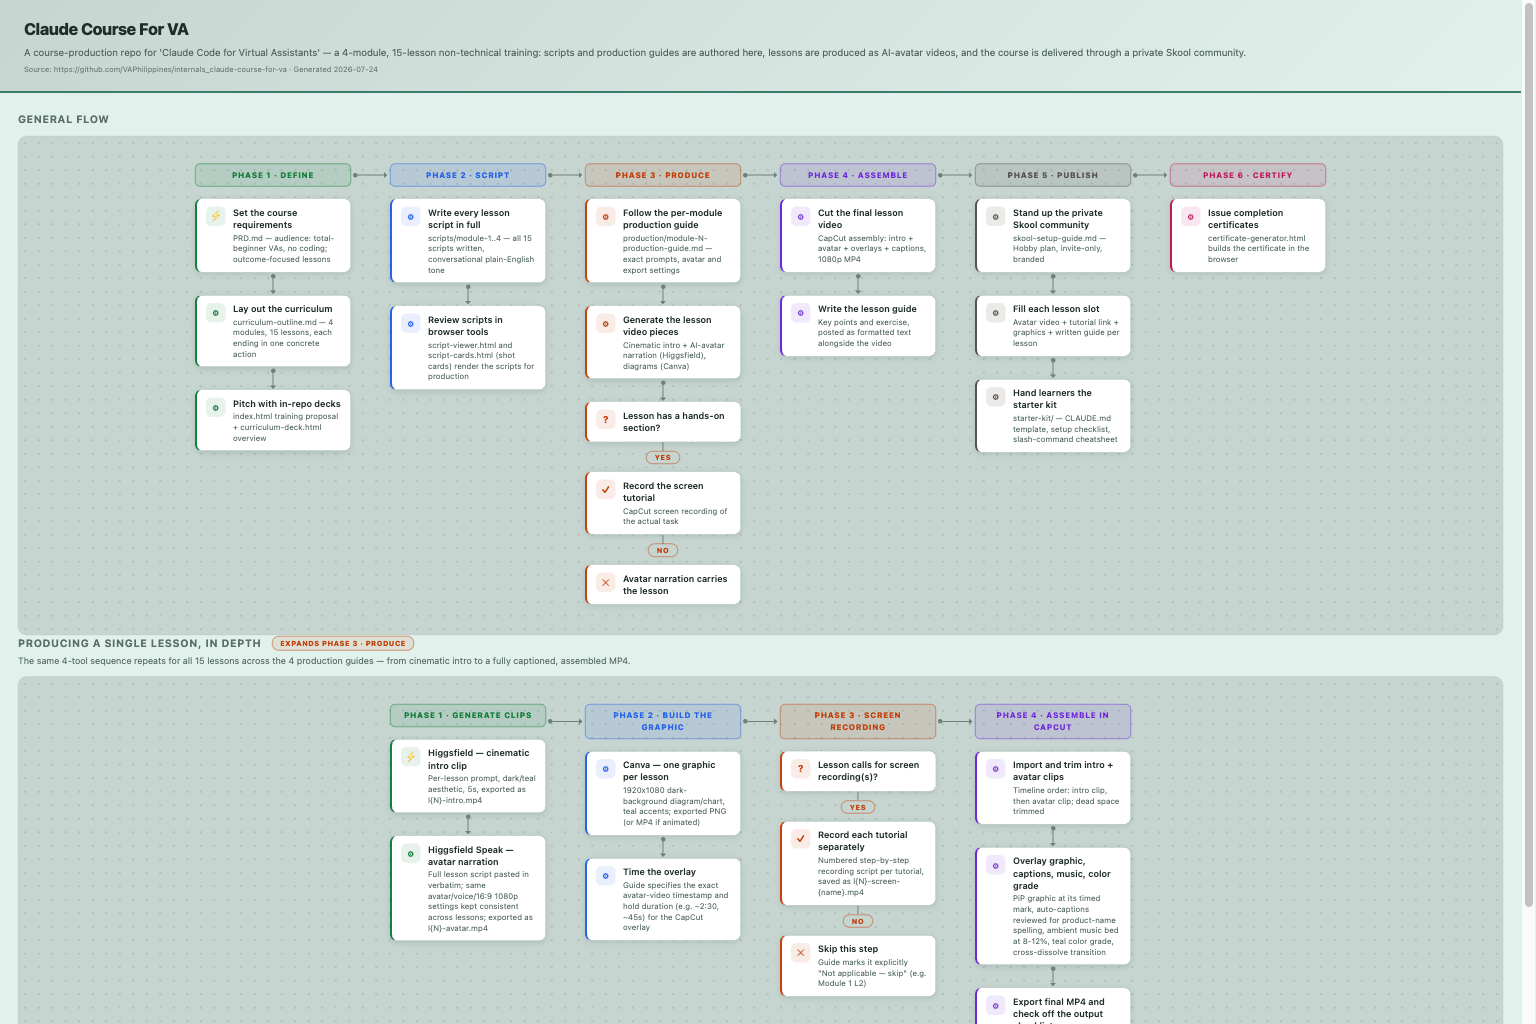Screen dimensions: 1536x1024
Task: Click the lightning icon on Set the course requirements
Action: pos(215,216)
